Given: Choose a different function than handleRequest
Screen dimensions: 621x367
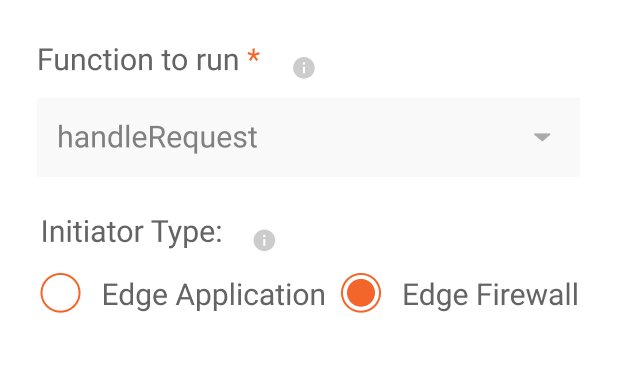Looking at the screenshot, I should click(x=308, y=137).
